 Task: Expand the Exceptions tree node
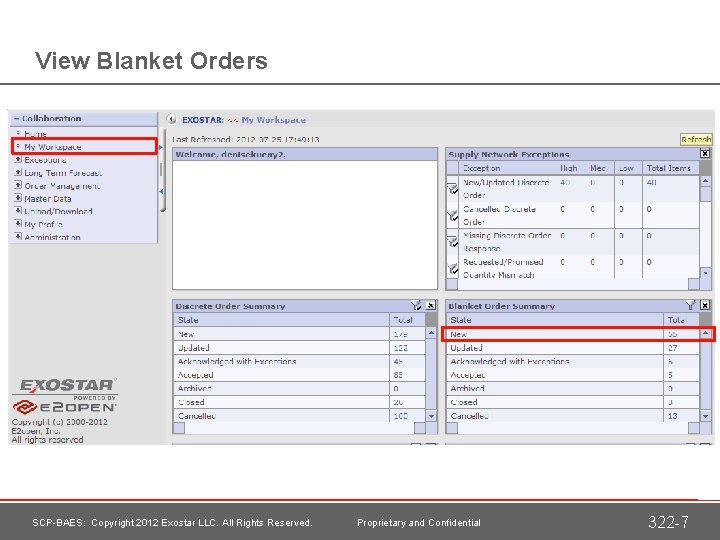[18, 160]
